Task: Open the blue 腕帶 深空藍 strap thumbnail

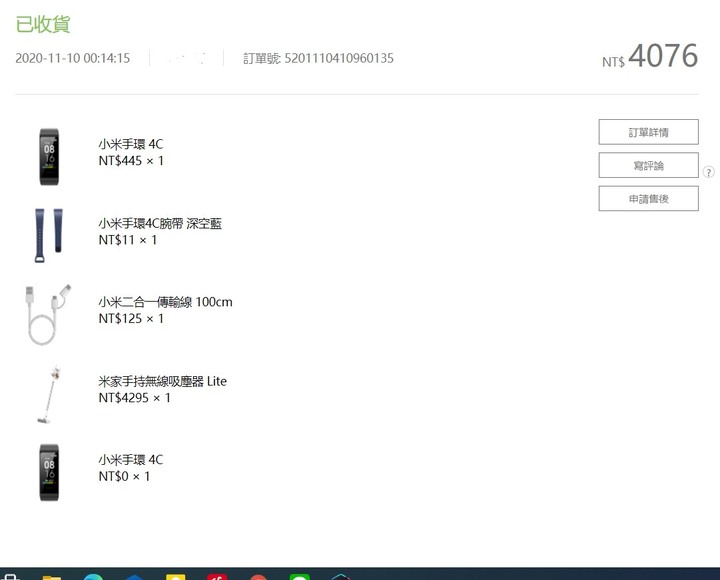Action: point(49,235)
